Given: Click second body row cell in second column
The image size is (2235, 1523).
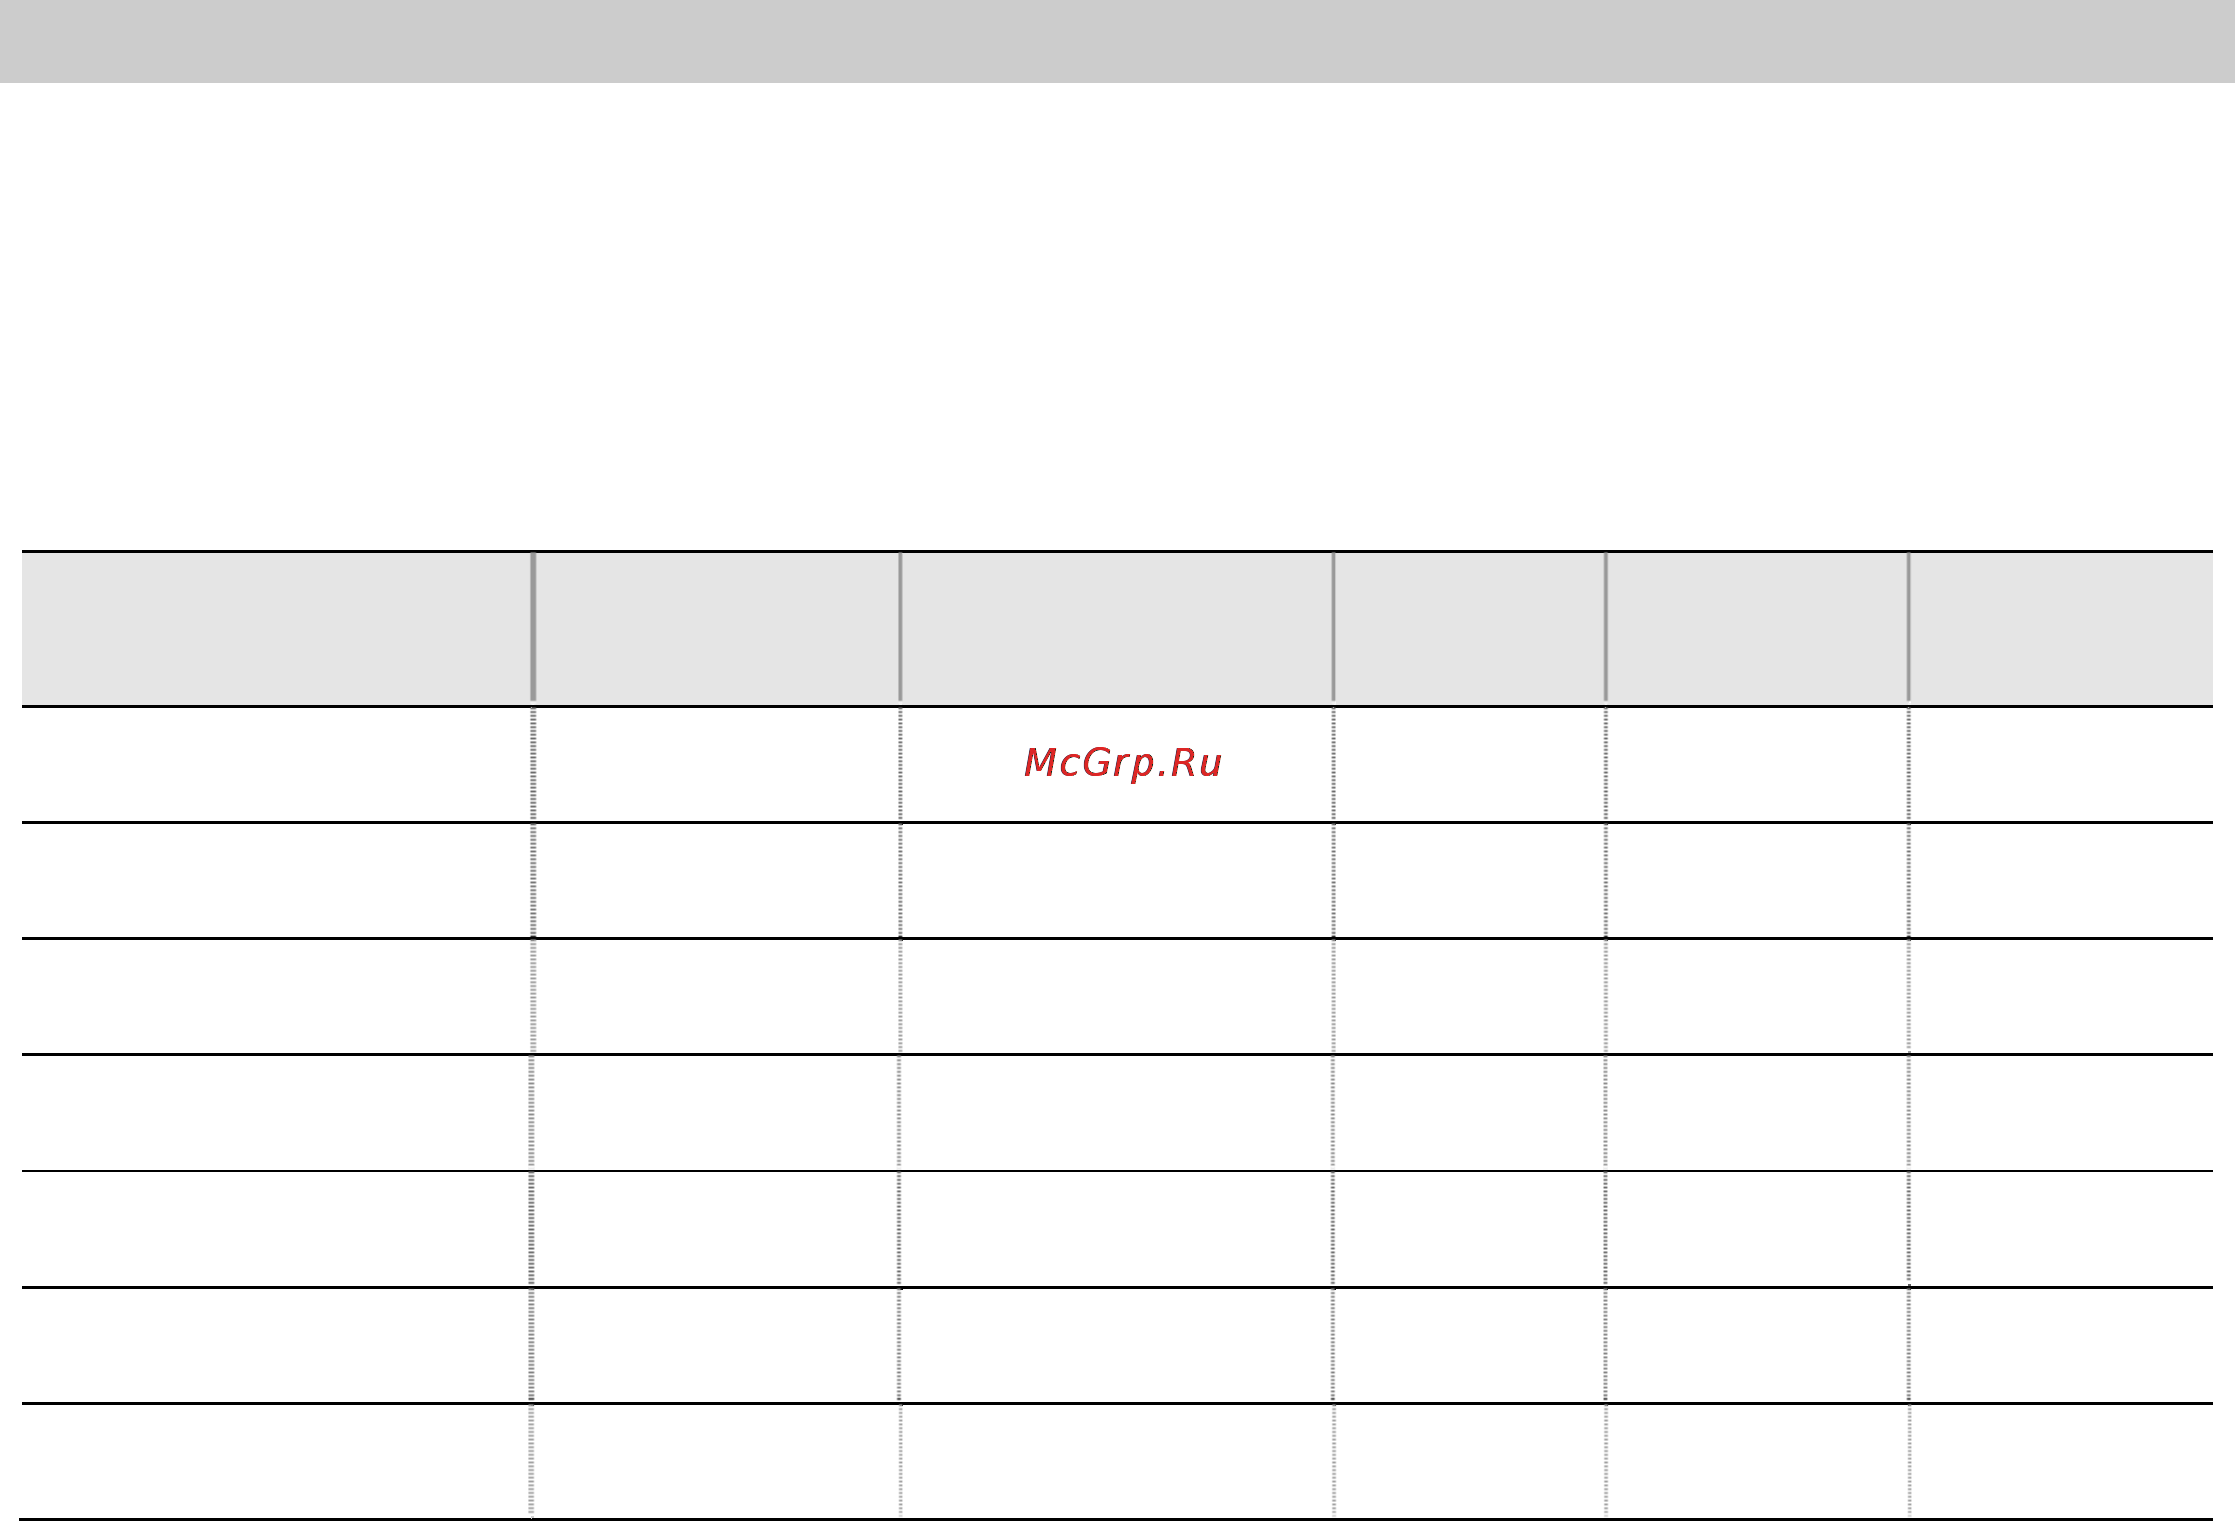Looking at the screenshot, I should coord(716,881).
